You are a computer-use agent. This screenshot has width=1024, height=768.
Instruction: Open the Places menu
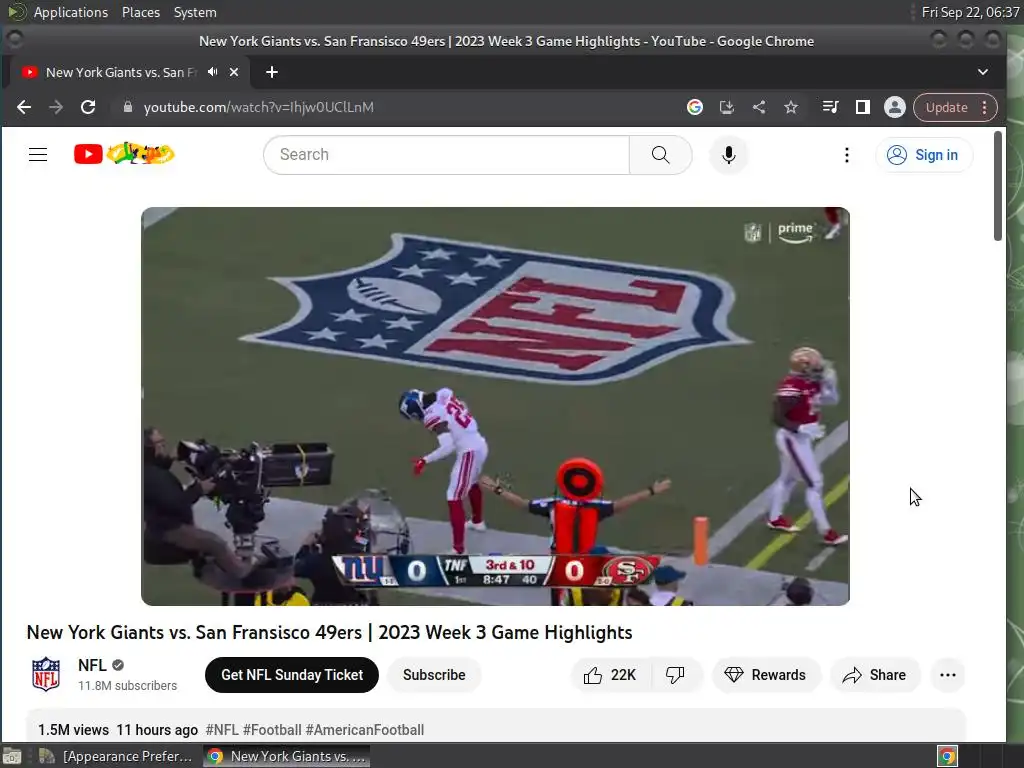140,12
